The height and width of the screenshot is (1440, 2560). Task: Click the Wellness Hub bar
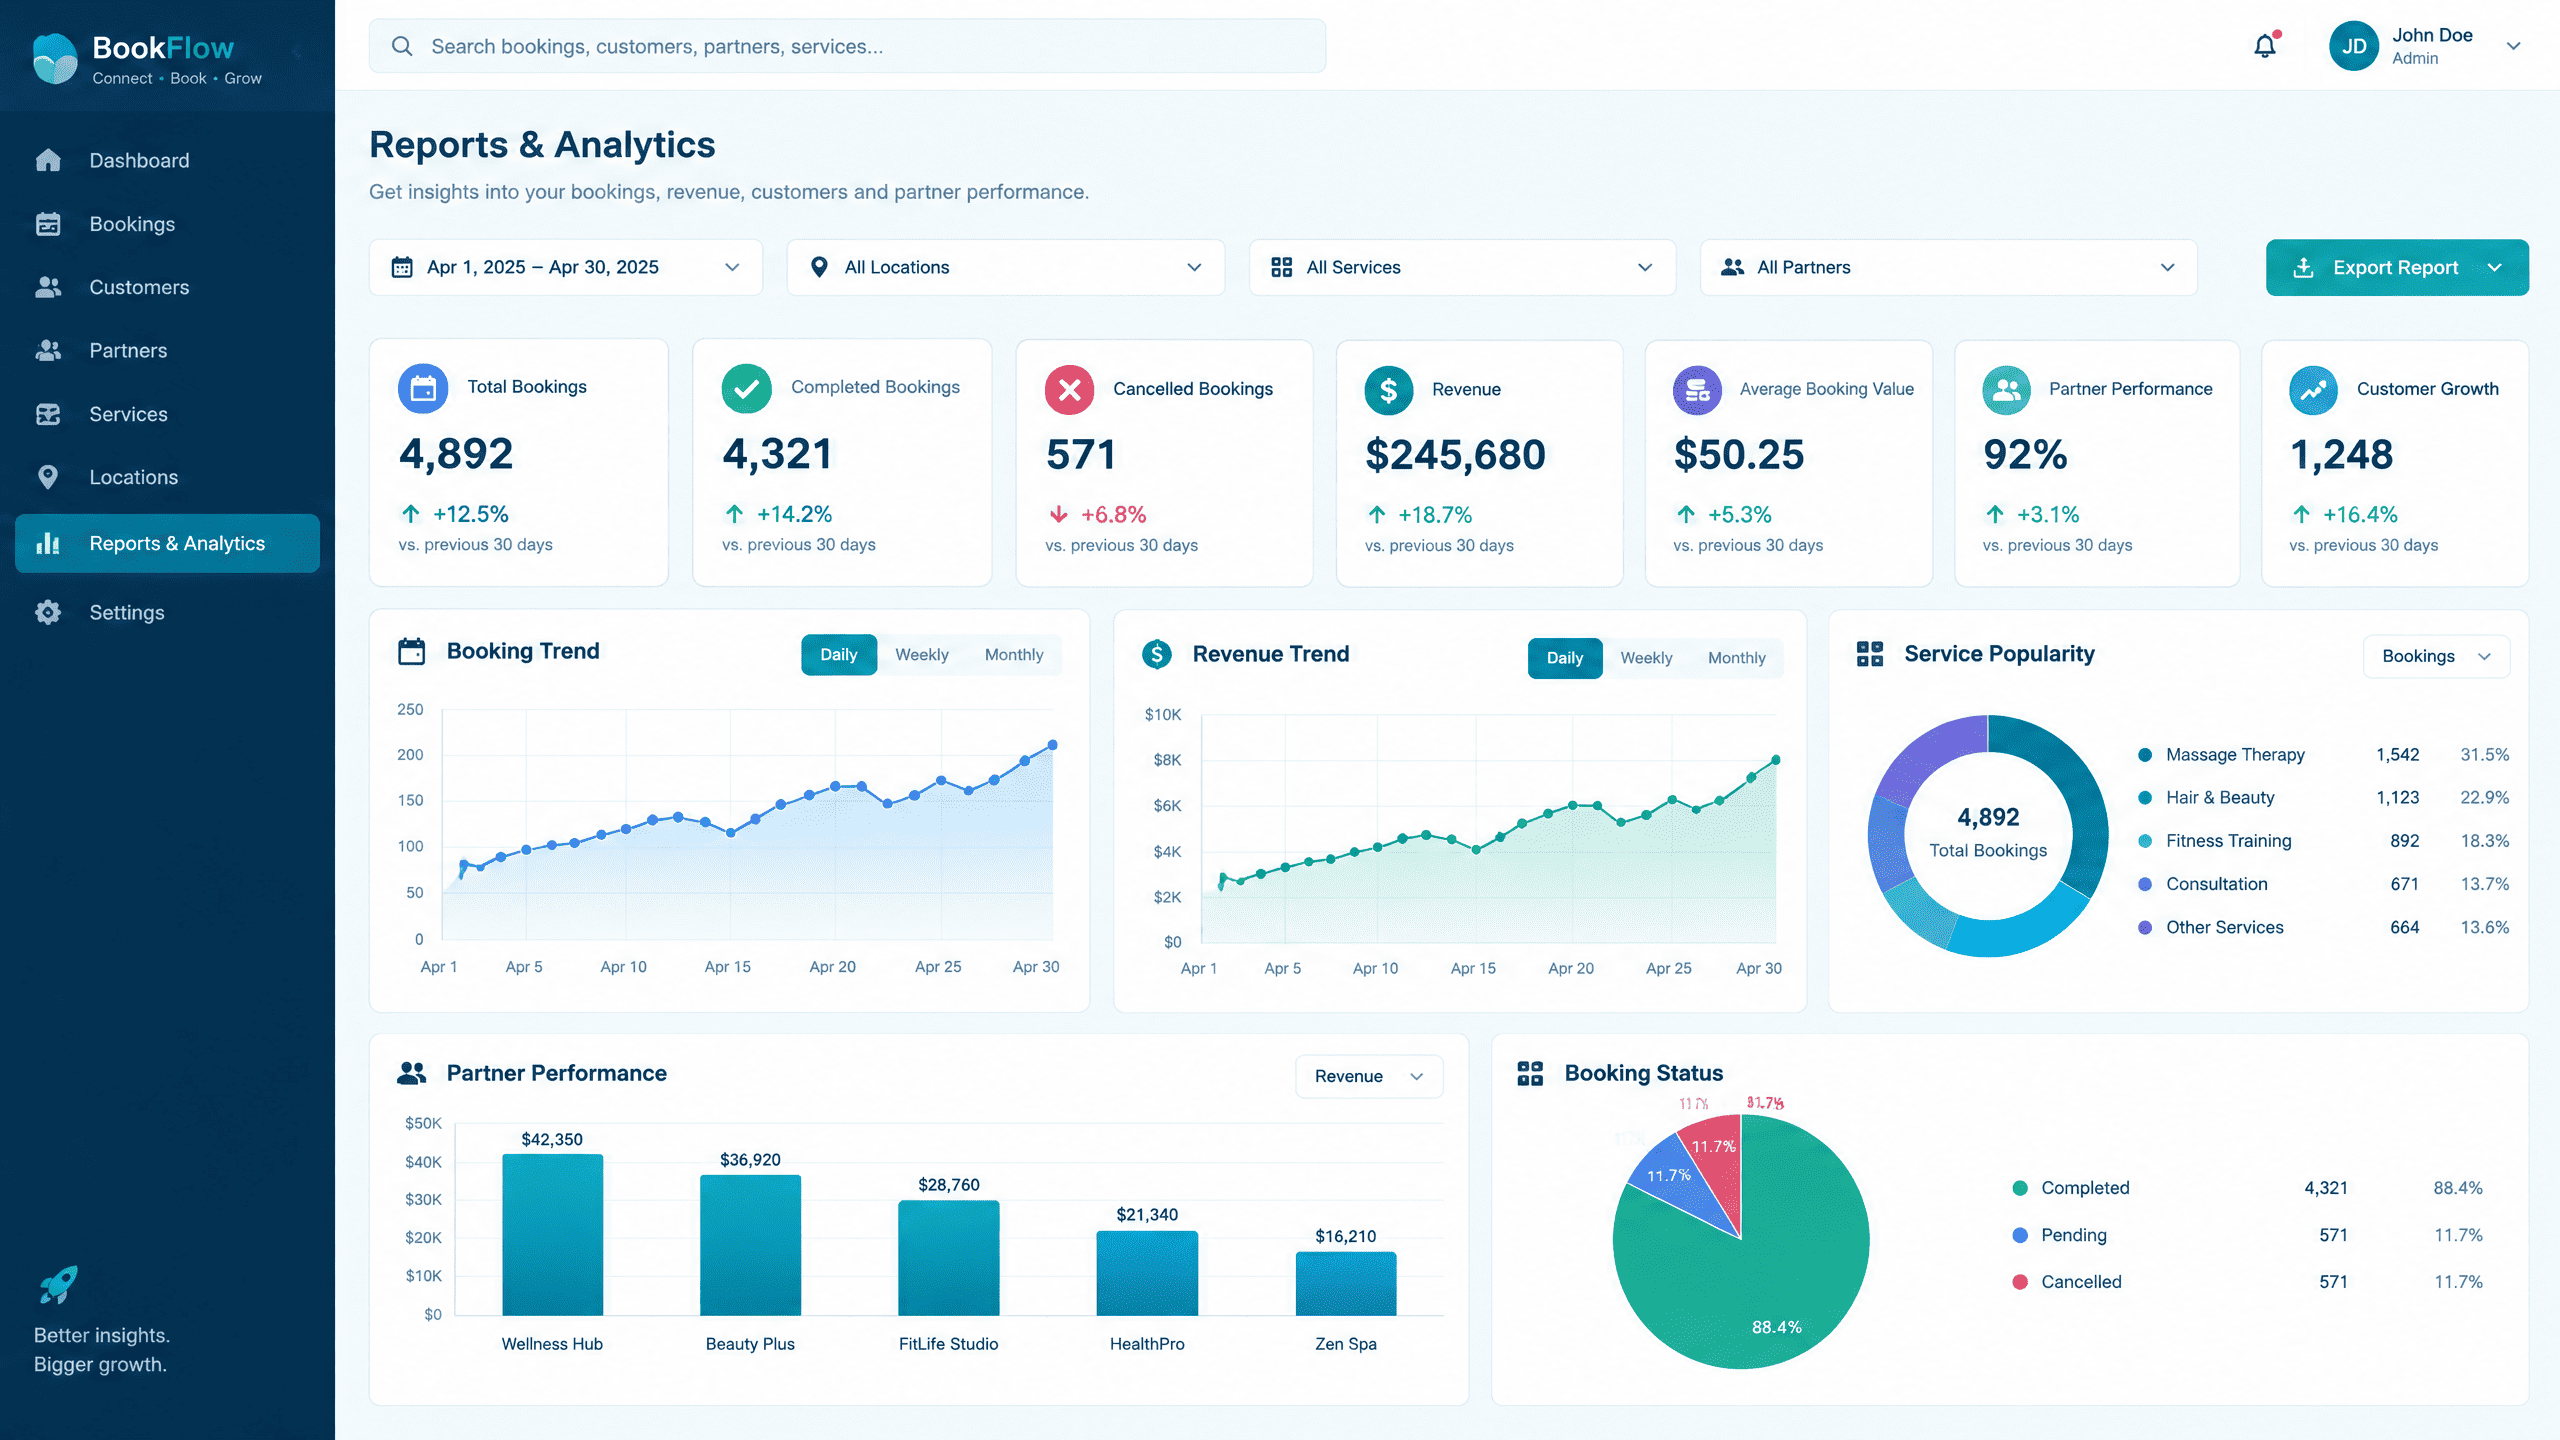pos(552,1235)
